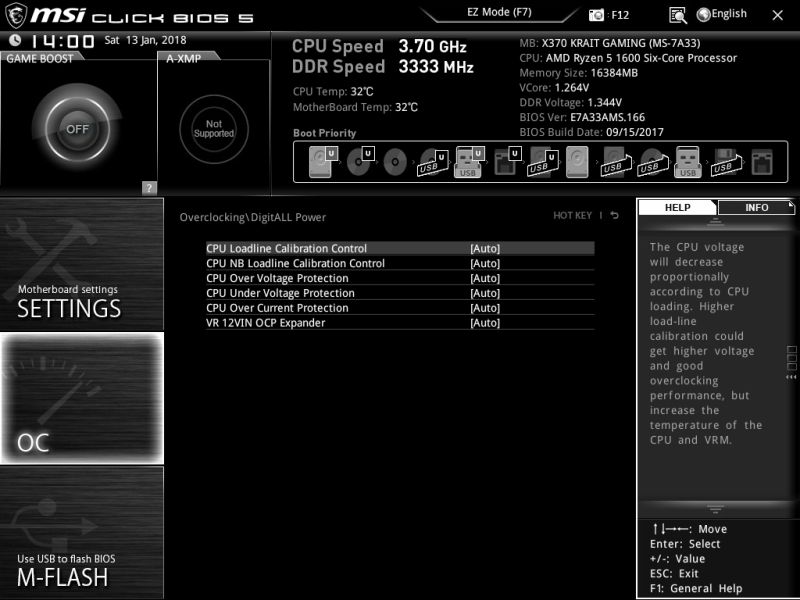Open CPU Under Voltage Protection [Auto] options
Screen dimensions: 800x600
[x=400, y=293]
